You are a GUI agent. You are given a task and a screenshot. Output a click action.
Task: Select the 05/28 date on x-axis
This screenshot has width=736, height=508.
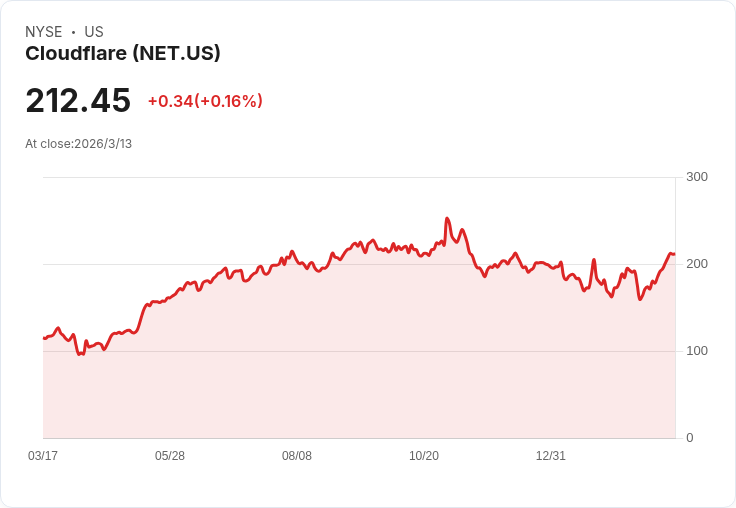pyautogui.click(x=170, y=456)
